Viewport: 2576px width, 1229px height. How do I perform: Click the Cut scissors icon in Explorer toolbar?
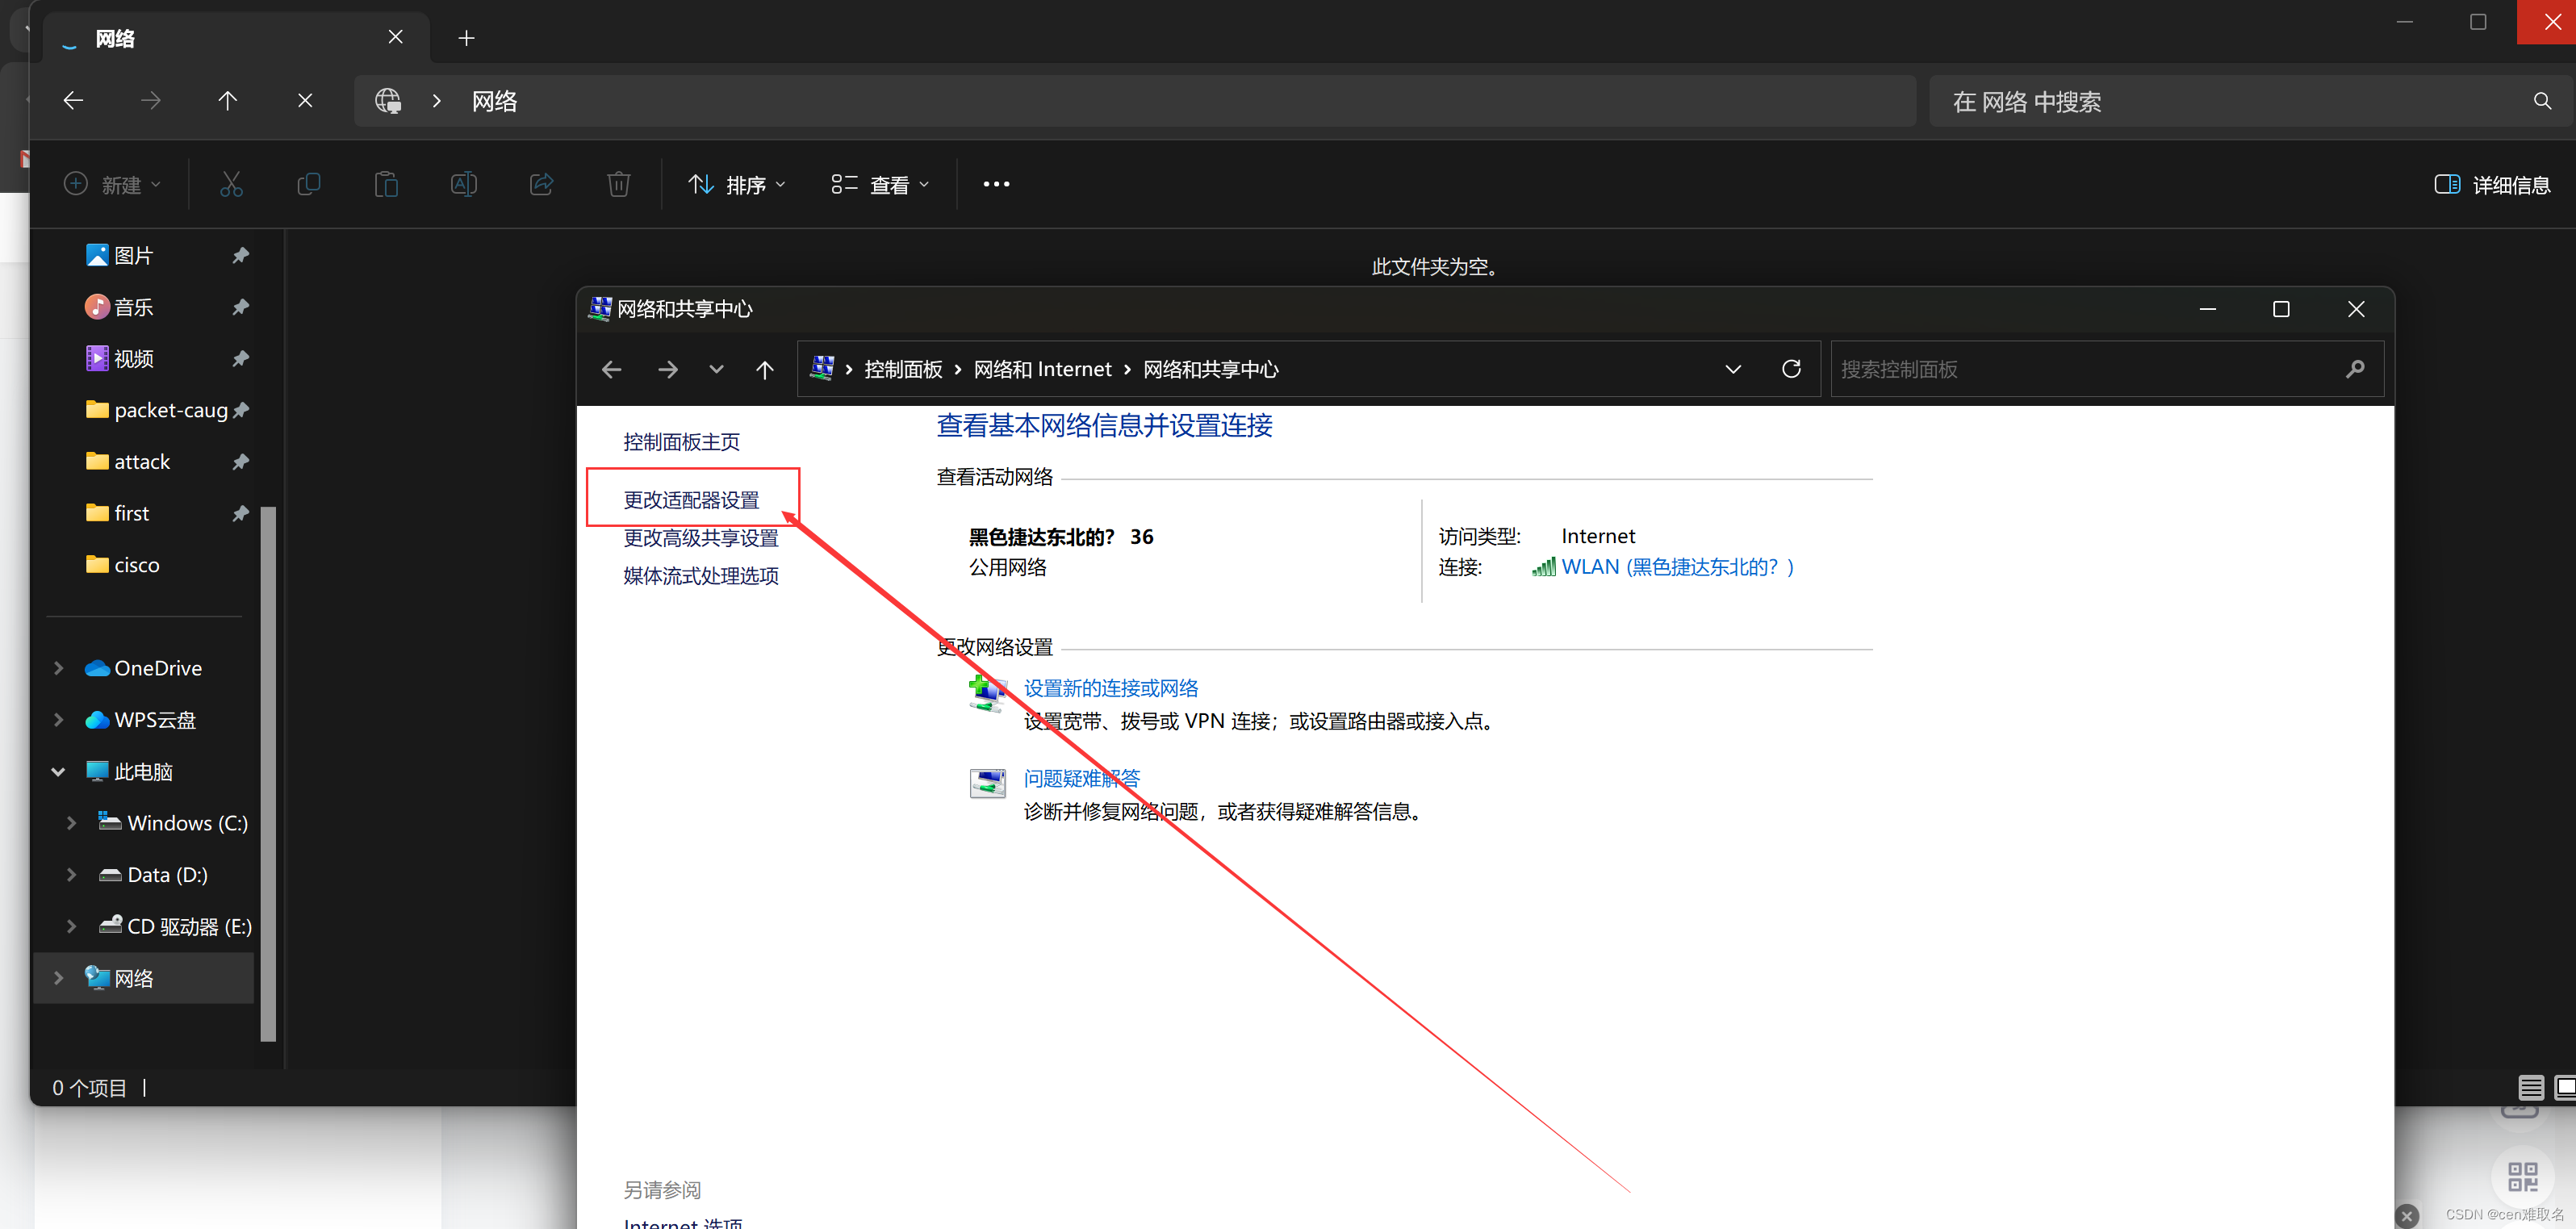click(231, 184)
